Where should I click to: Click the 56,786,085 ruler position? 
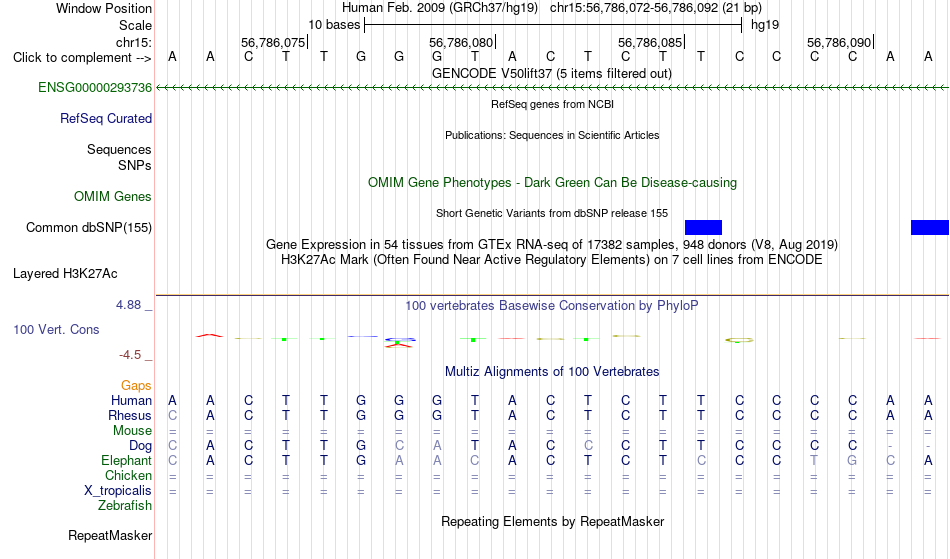point(650,43)
